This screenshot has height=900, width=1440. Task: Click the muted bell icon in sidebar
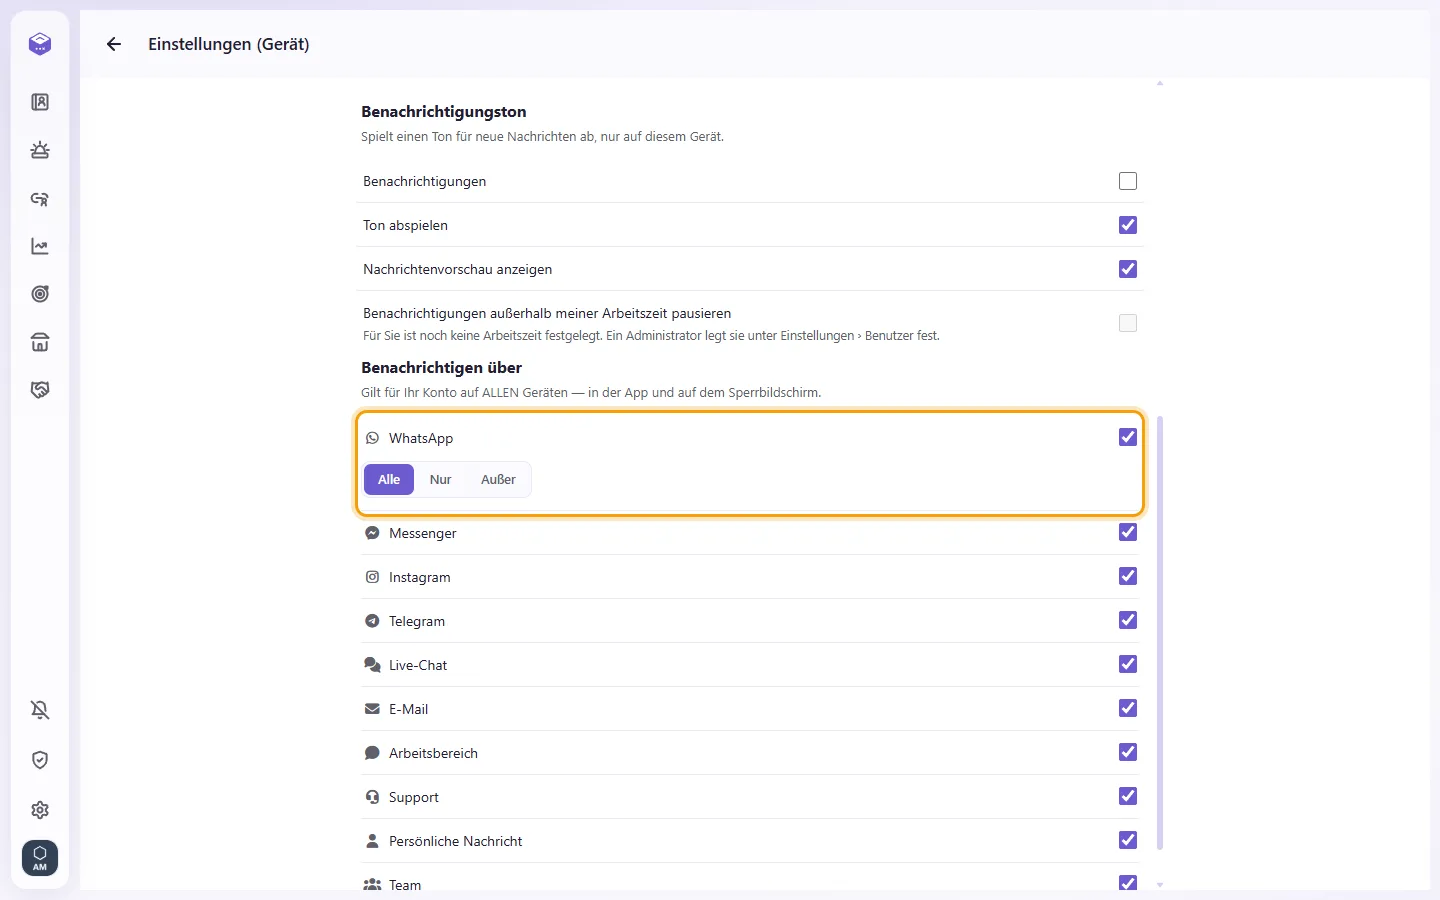point(40,710)
